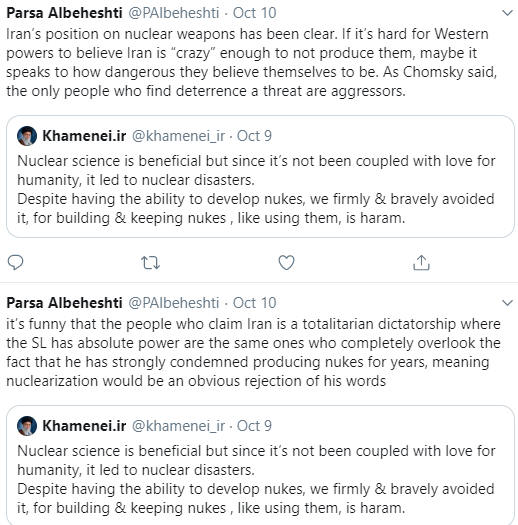Viewport: 518px width, 525px height.
Task: Retweet the first tweet about nuclear weapons
Action: click(150, 263)
